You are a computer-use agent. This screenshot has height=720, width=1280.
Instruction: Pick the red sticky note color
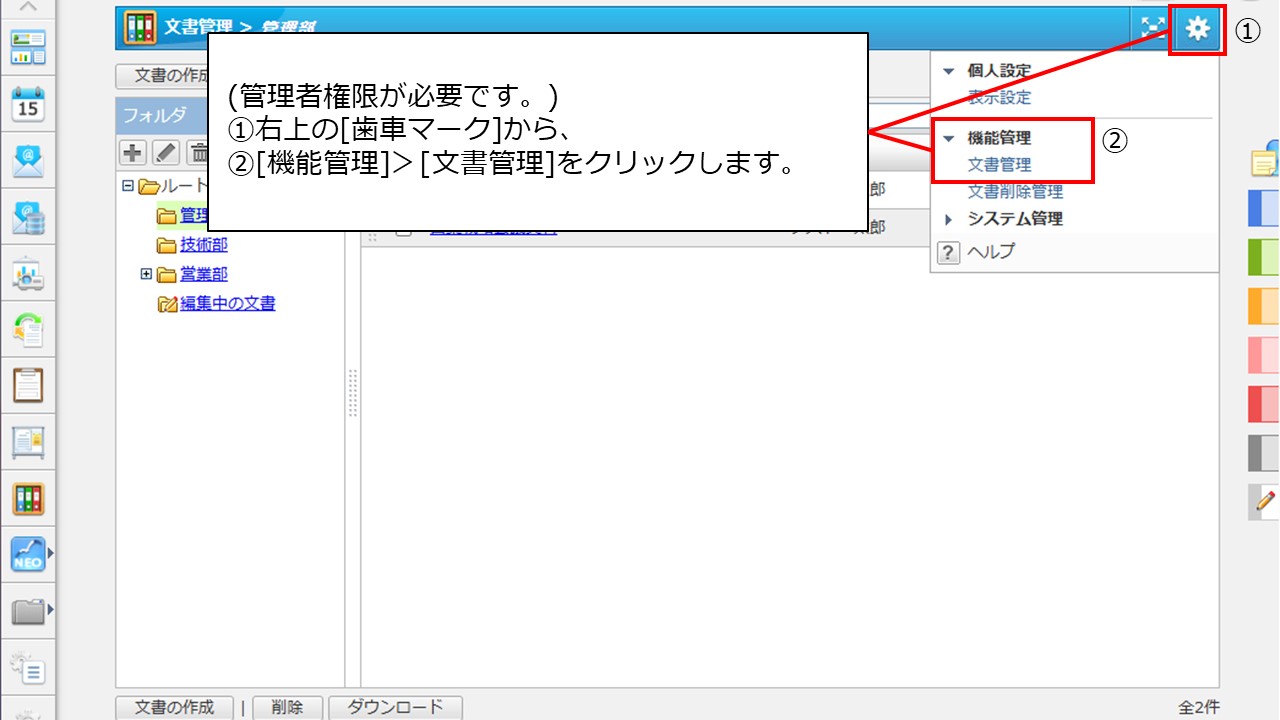(1265, 404)
